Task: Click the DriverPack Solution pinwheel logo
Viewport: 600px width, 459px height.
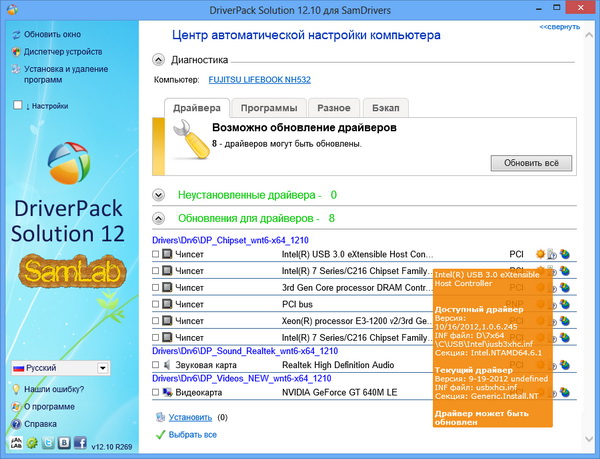Action: 69,163
